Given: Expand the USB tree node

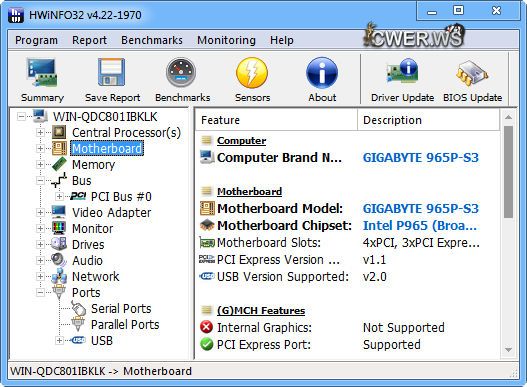Looking at the screenshot, I should click(59, 340).
